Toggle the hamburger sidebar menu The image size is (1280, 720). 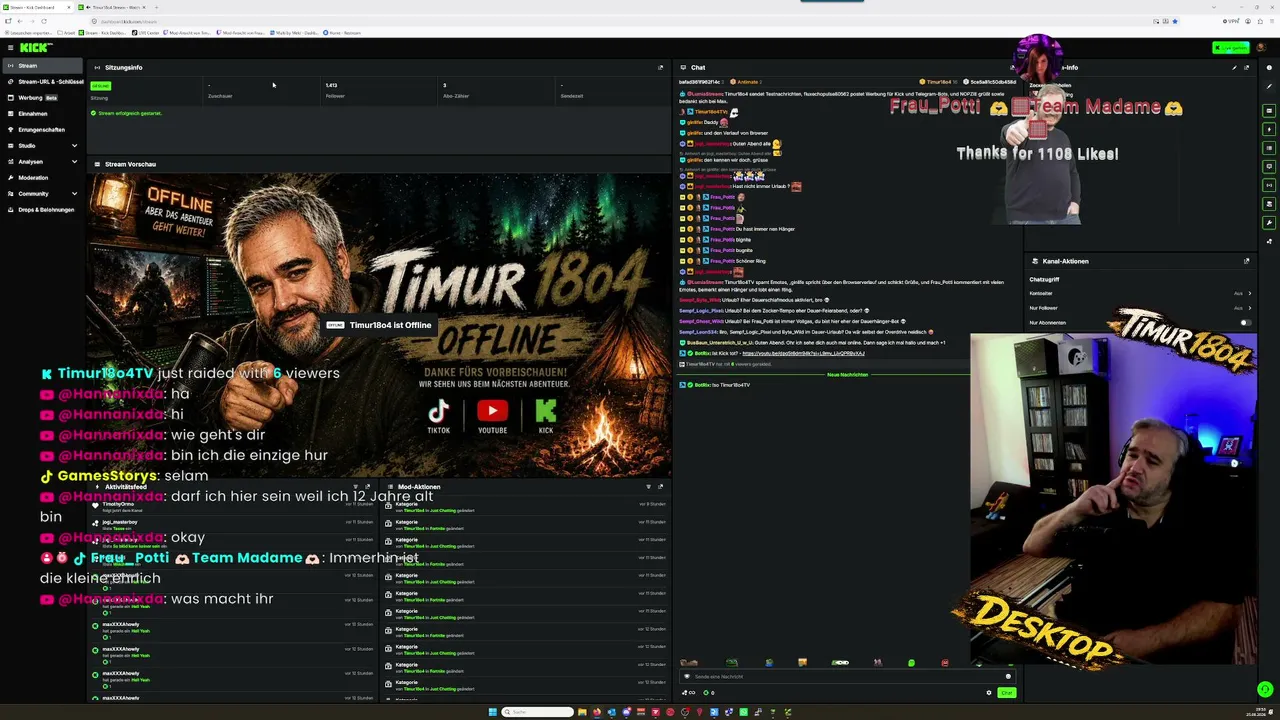click(10, 47)
